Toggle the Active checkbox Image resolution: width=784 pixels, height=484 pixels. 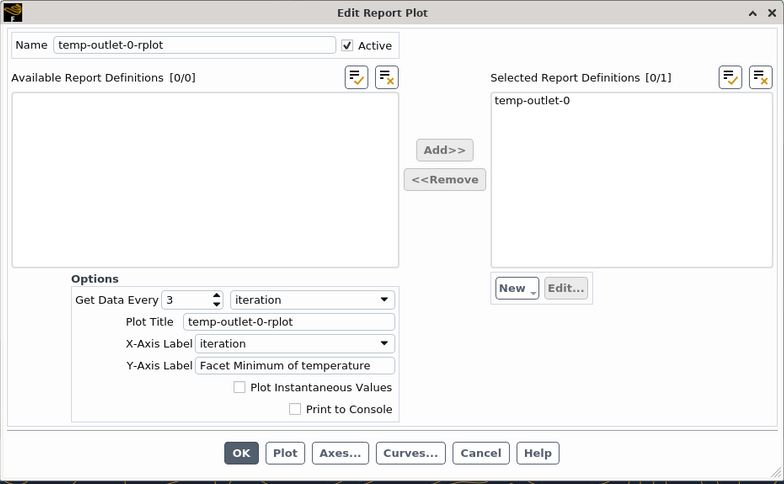[347, 46]
